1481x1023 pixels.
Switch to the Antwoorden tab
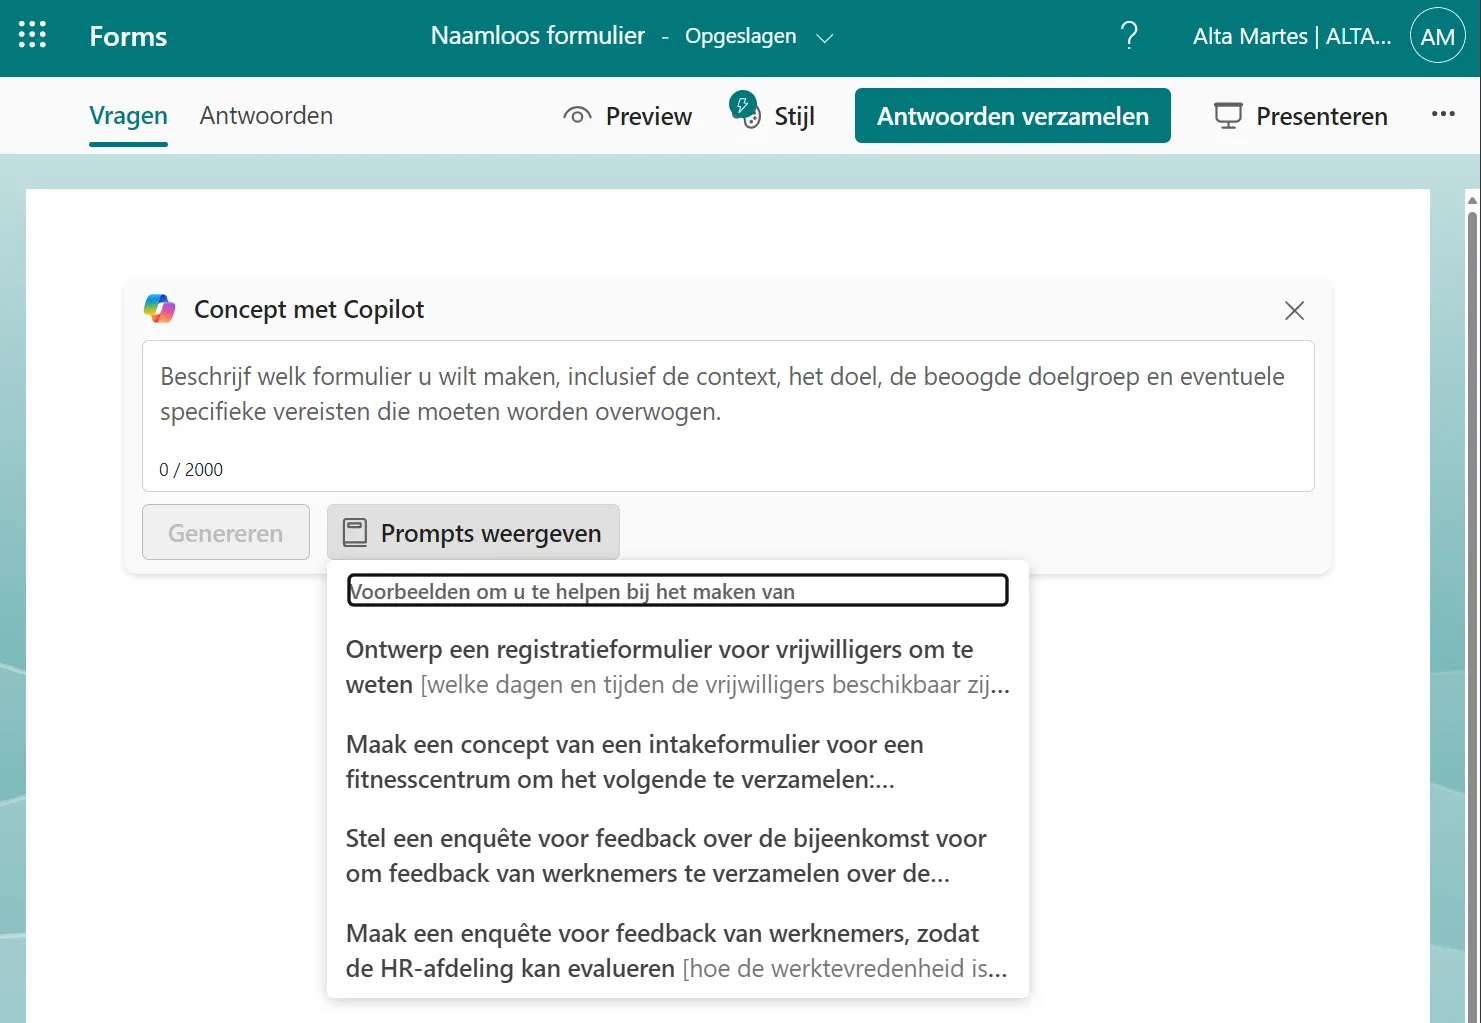(x=266, y=115)
